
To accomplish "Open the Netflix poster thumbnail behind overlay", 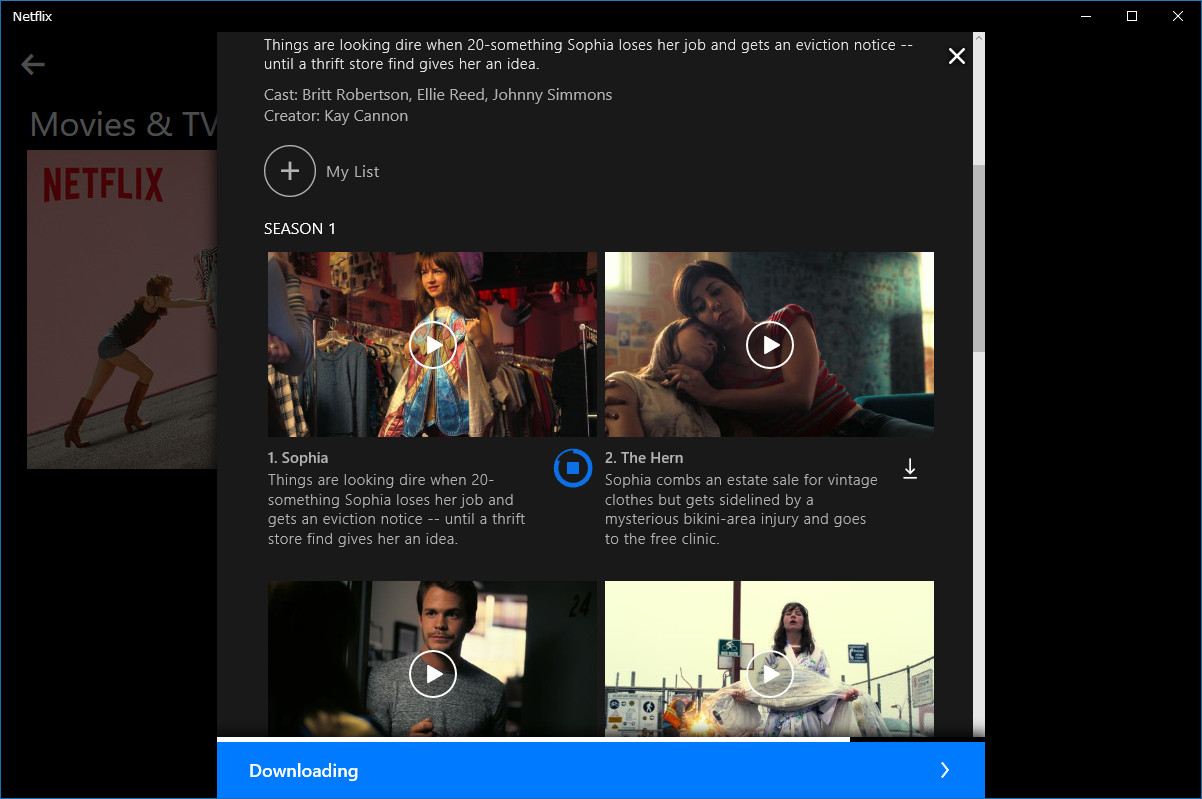I will (x=122, y=309).
